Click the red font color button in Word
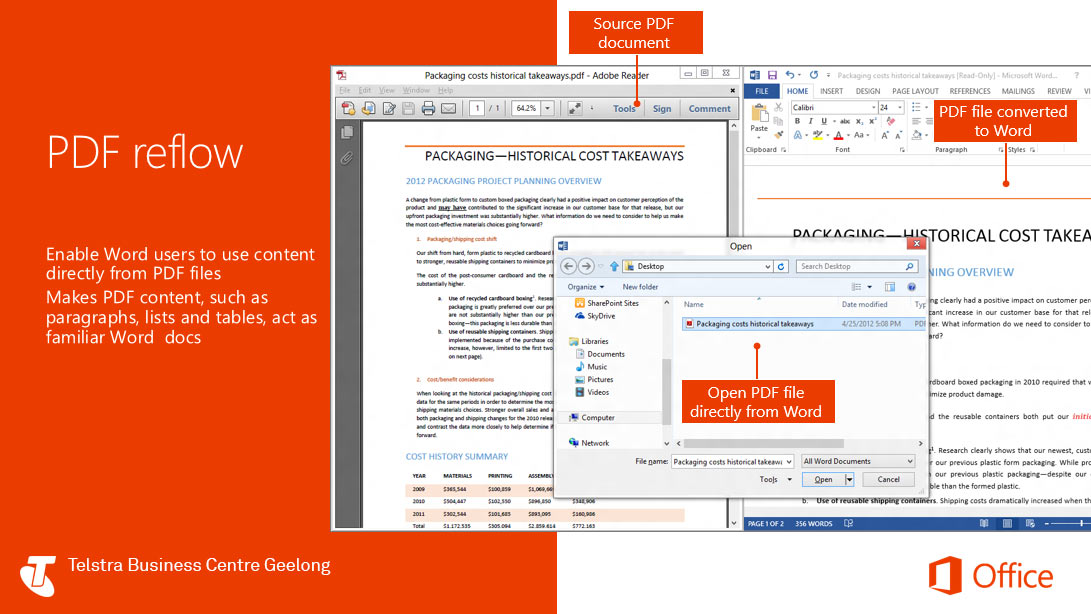1091x614 pixels. [x=838, y=135]
